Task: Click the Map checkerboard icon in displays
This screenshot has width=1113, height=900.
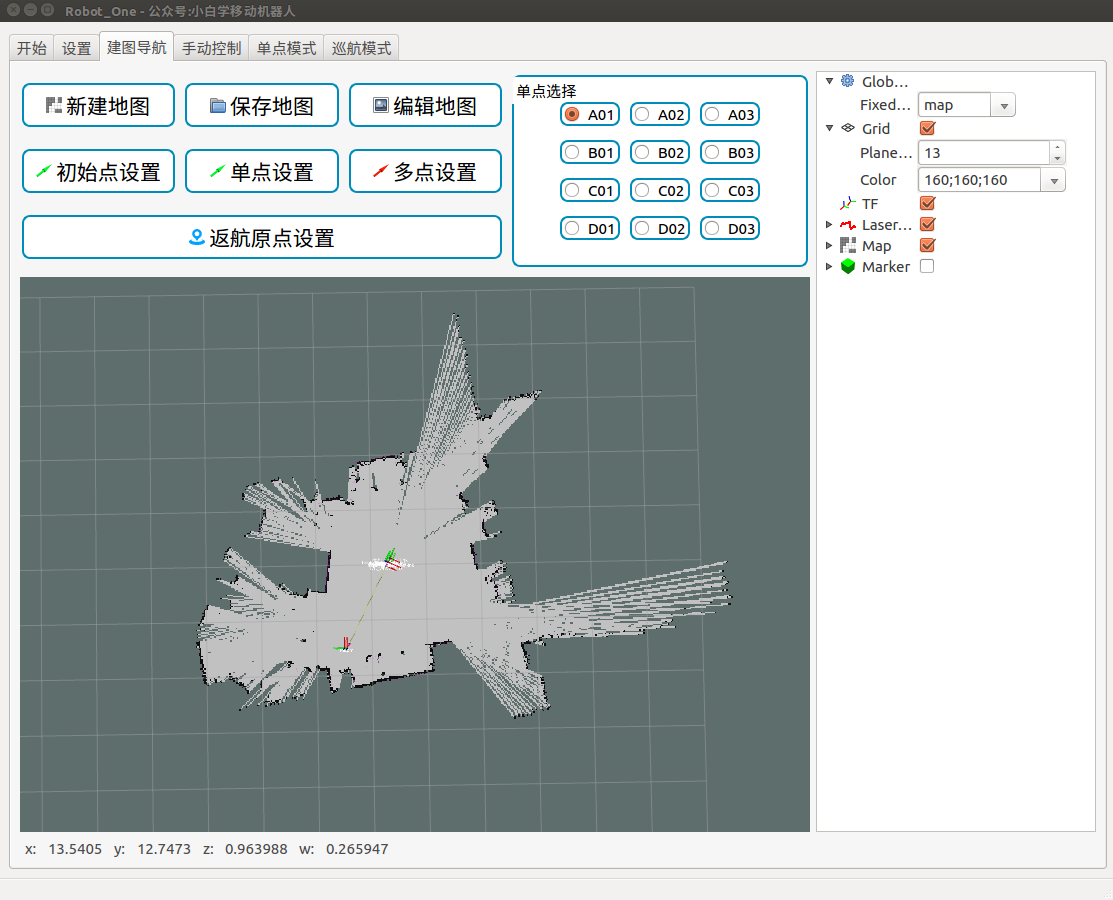Action: 848,246
